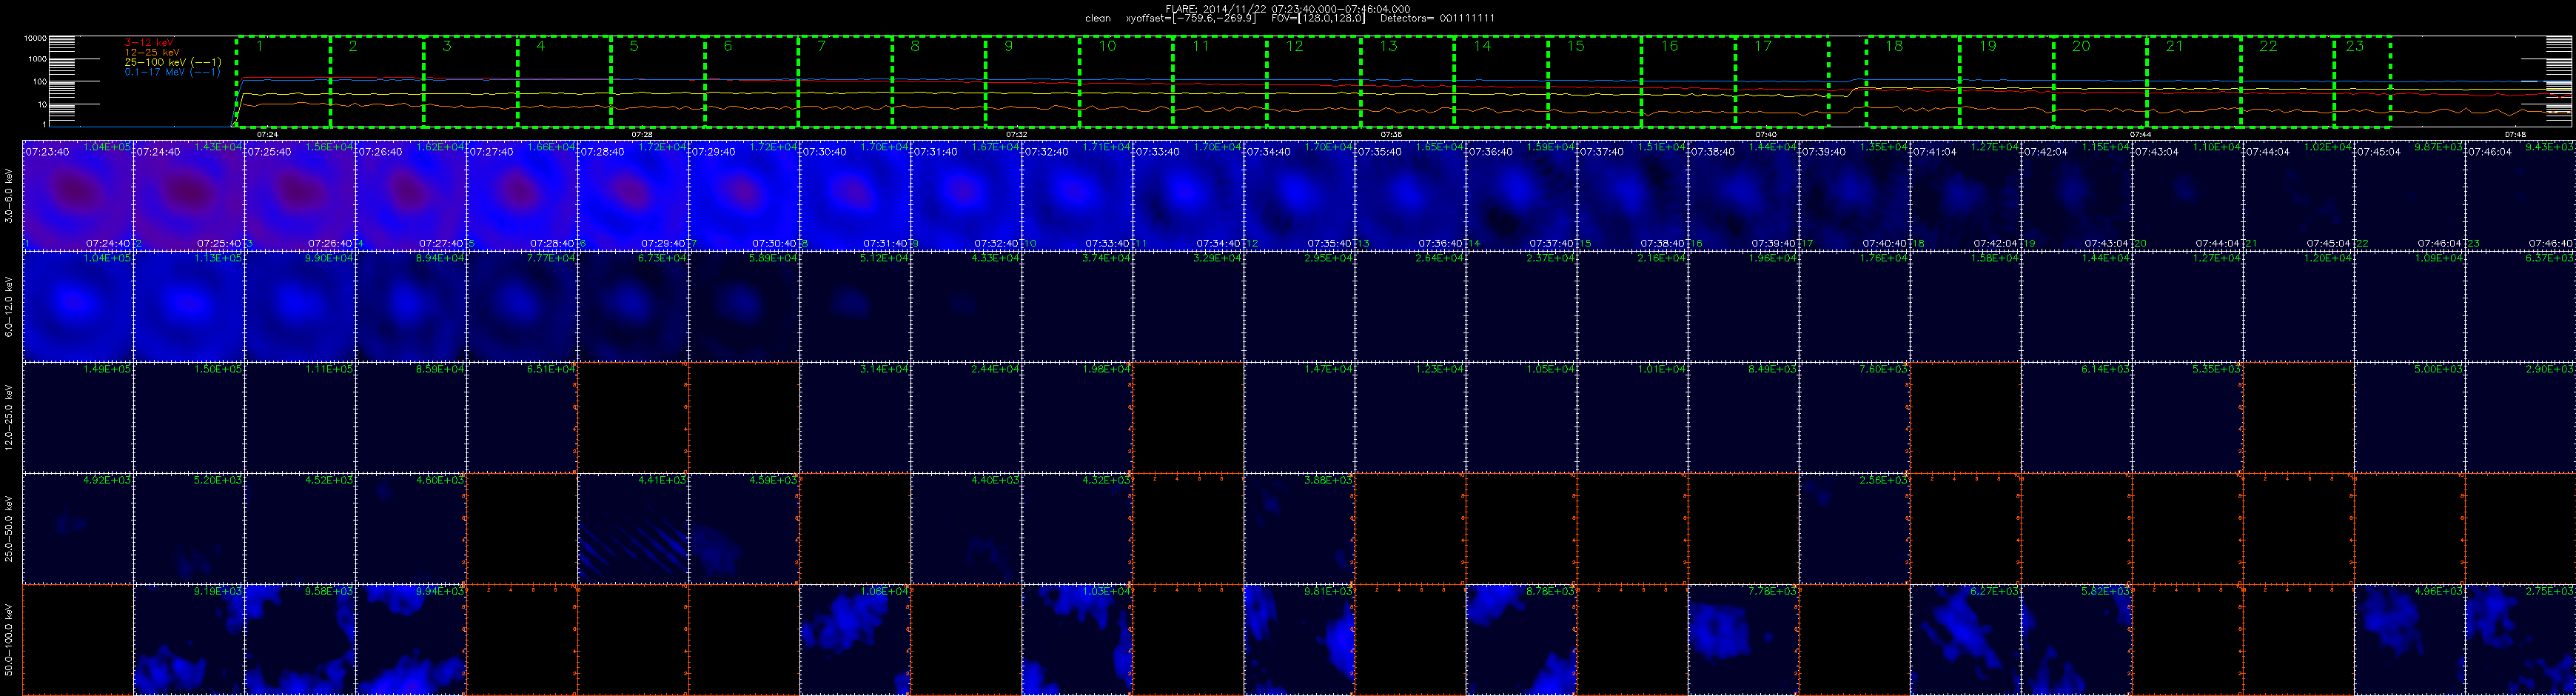Screen dimensions: 2576x696
Task: Click the 07:46:40 end time label
Action: click(x=2550, y=243)
